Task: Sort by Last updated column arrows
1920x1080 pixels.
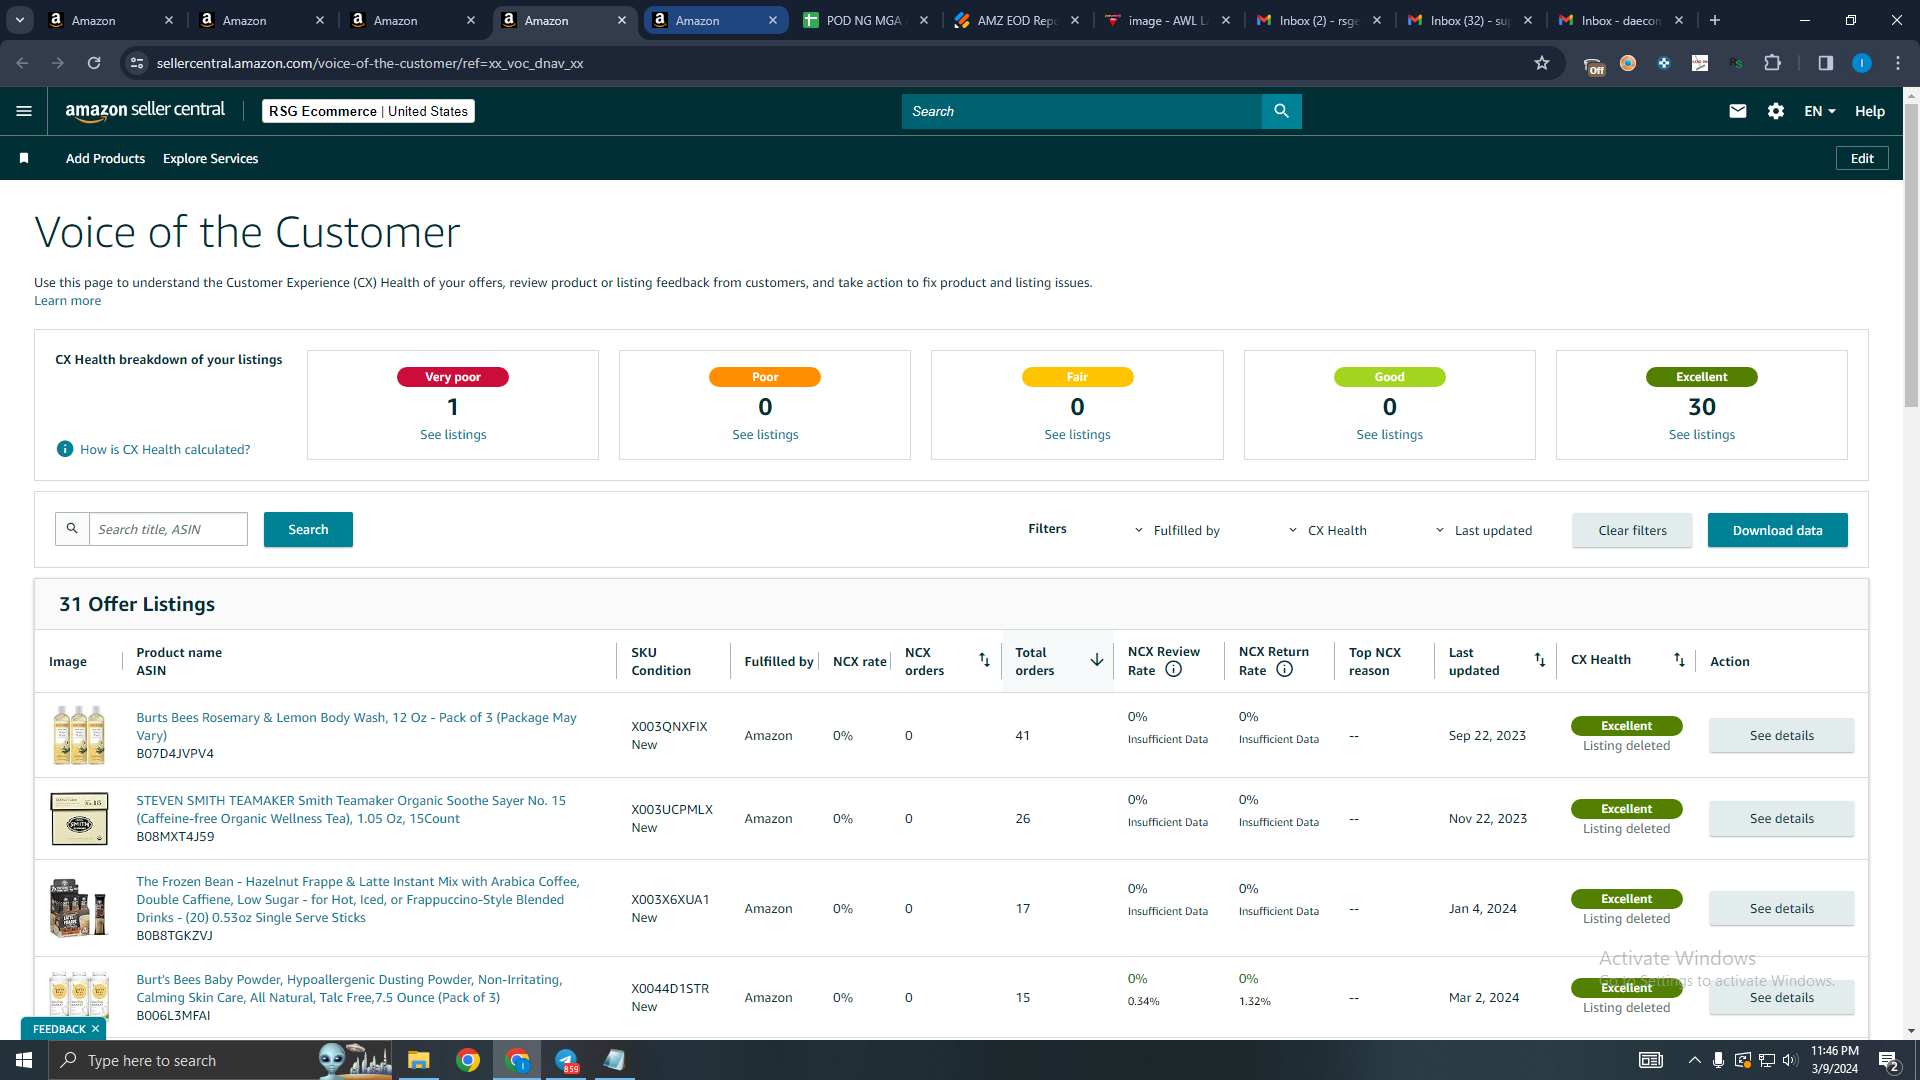Action: tap(1540, 660)
